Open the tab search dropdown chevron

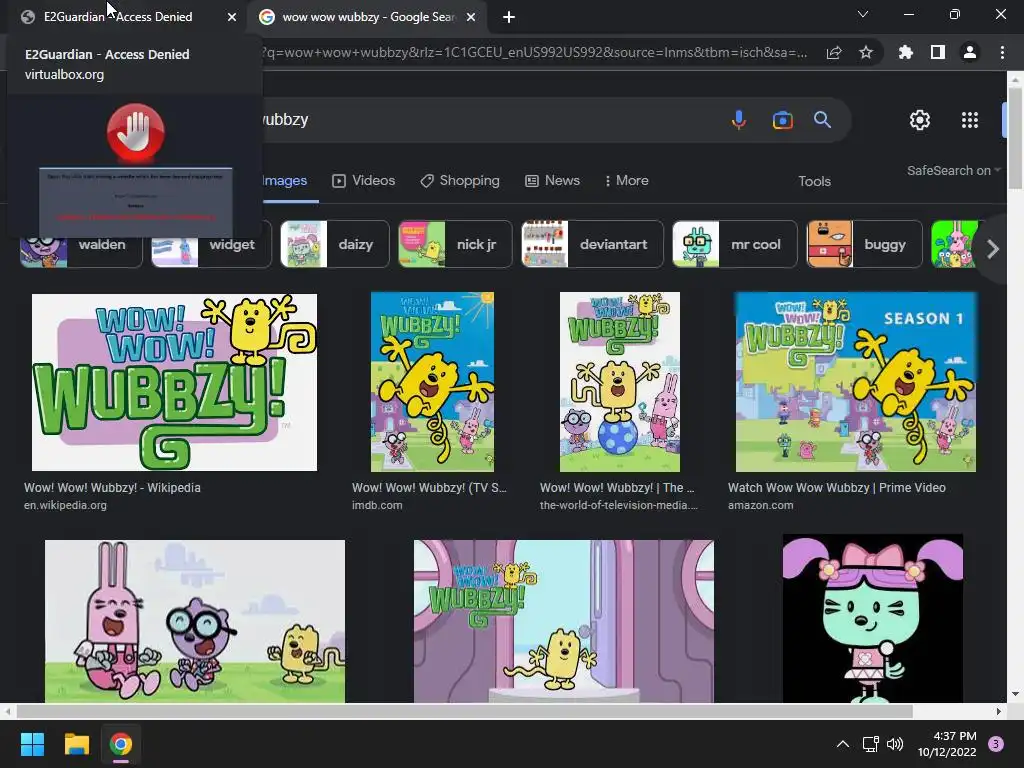pyautogui.click(x=863, y=14)
